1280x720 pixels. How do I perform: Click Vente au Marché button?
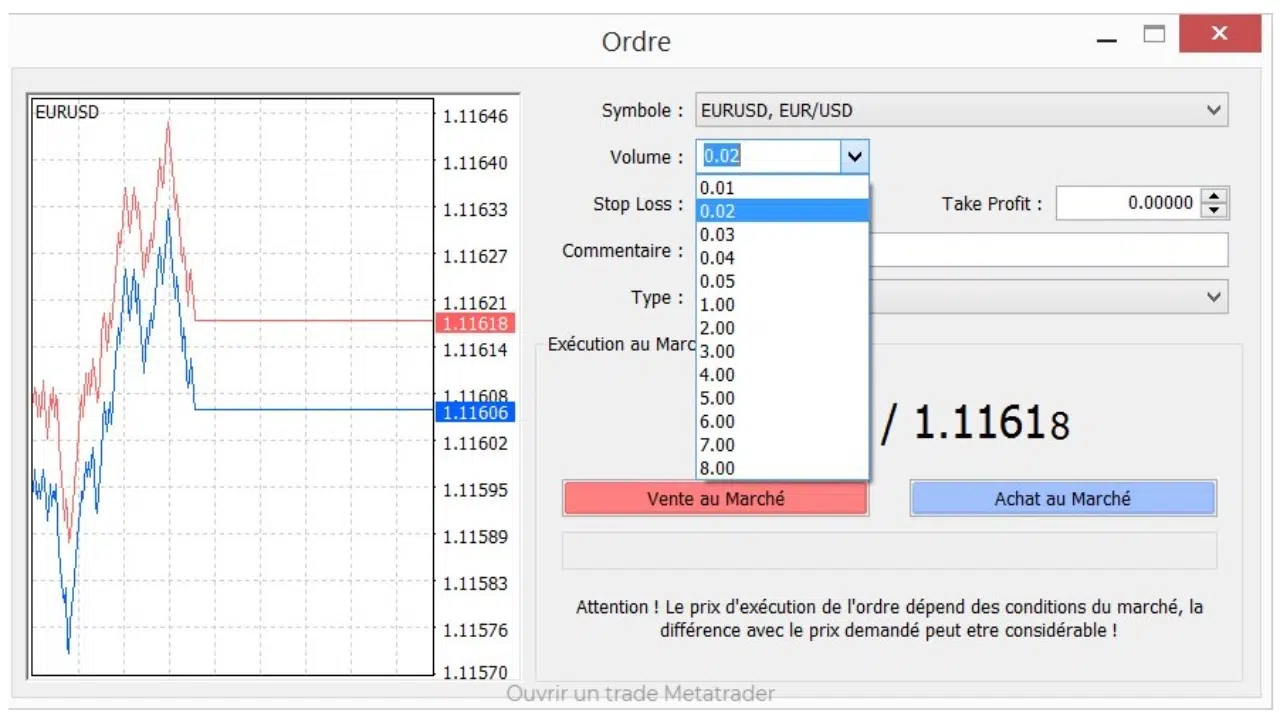click(x=716, y=498)
